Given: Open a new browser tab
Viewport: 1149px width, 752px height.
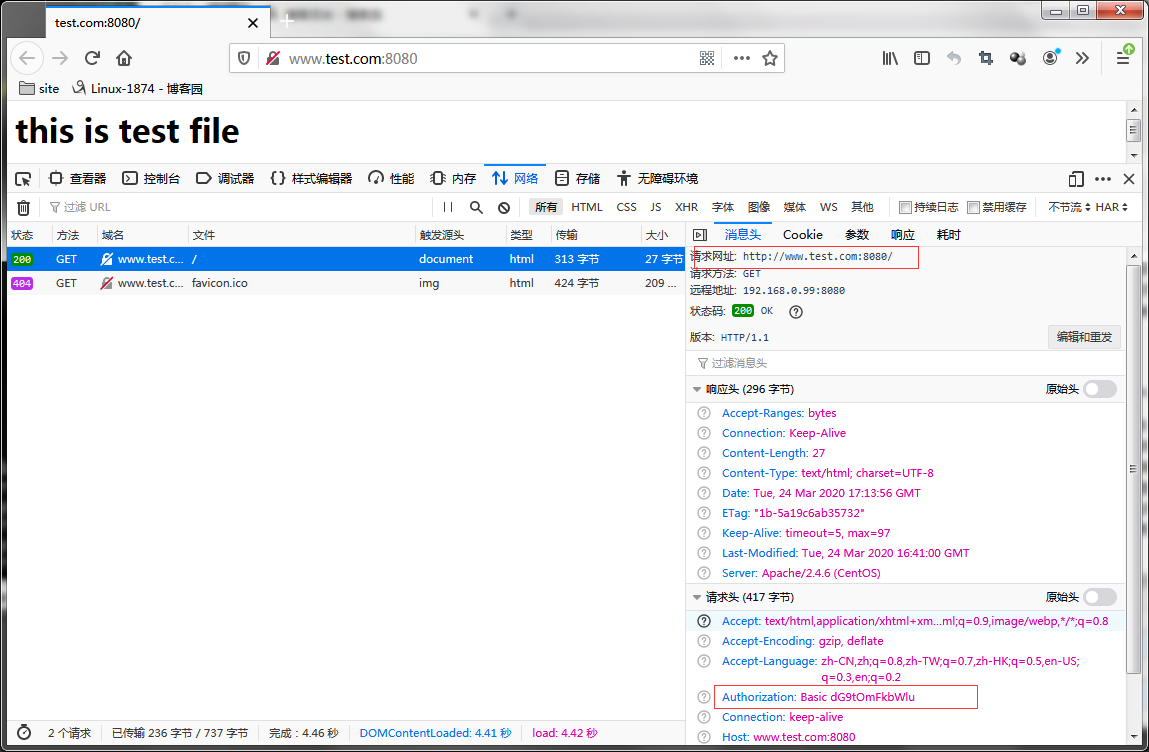Looking at the screenshot, I should [287, 21].
